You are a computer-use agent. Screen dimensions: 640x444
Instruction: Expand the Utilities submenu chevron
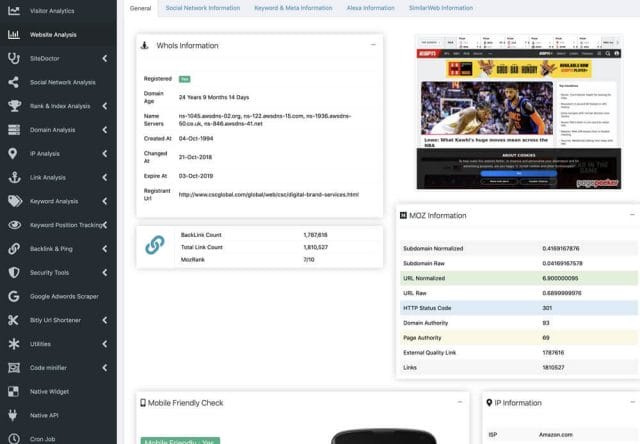(105, 344)
